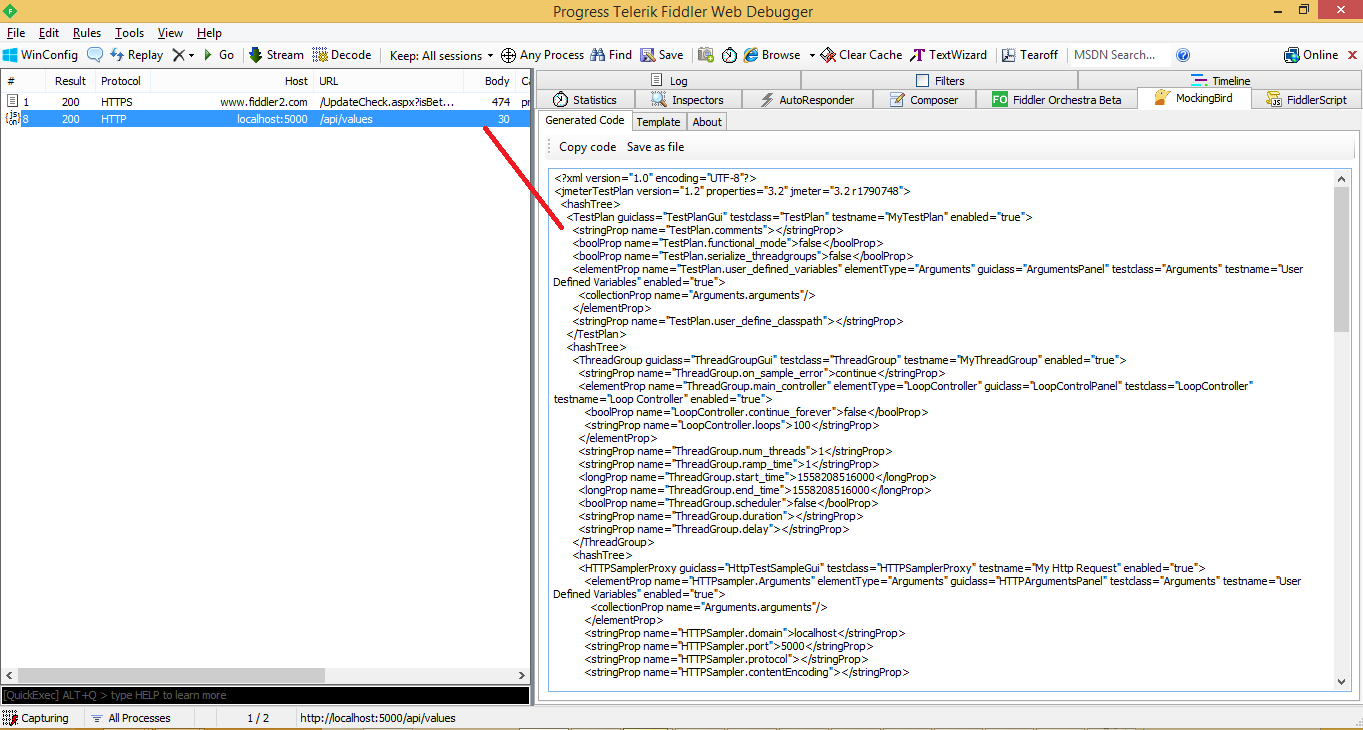Image resolution: width=1363 pixels, height=730 pixels.
Task: Switch to the Composer tab
Action: [x=925, y=99]
